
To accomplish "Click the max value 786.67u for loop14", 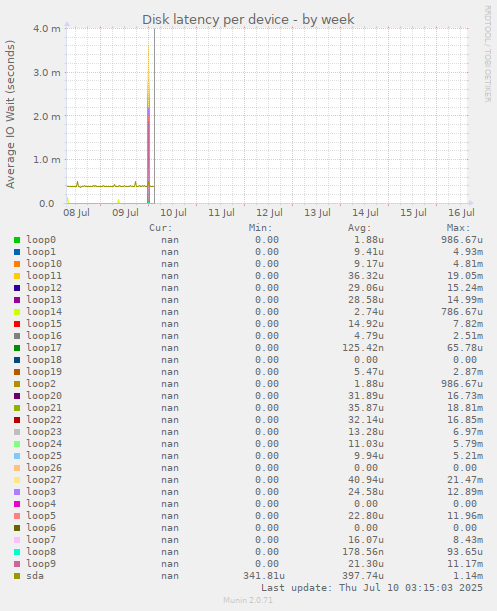I will [462, 312].
